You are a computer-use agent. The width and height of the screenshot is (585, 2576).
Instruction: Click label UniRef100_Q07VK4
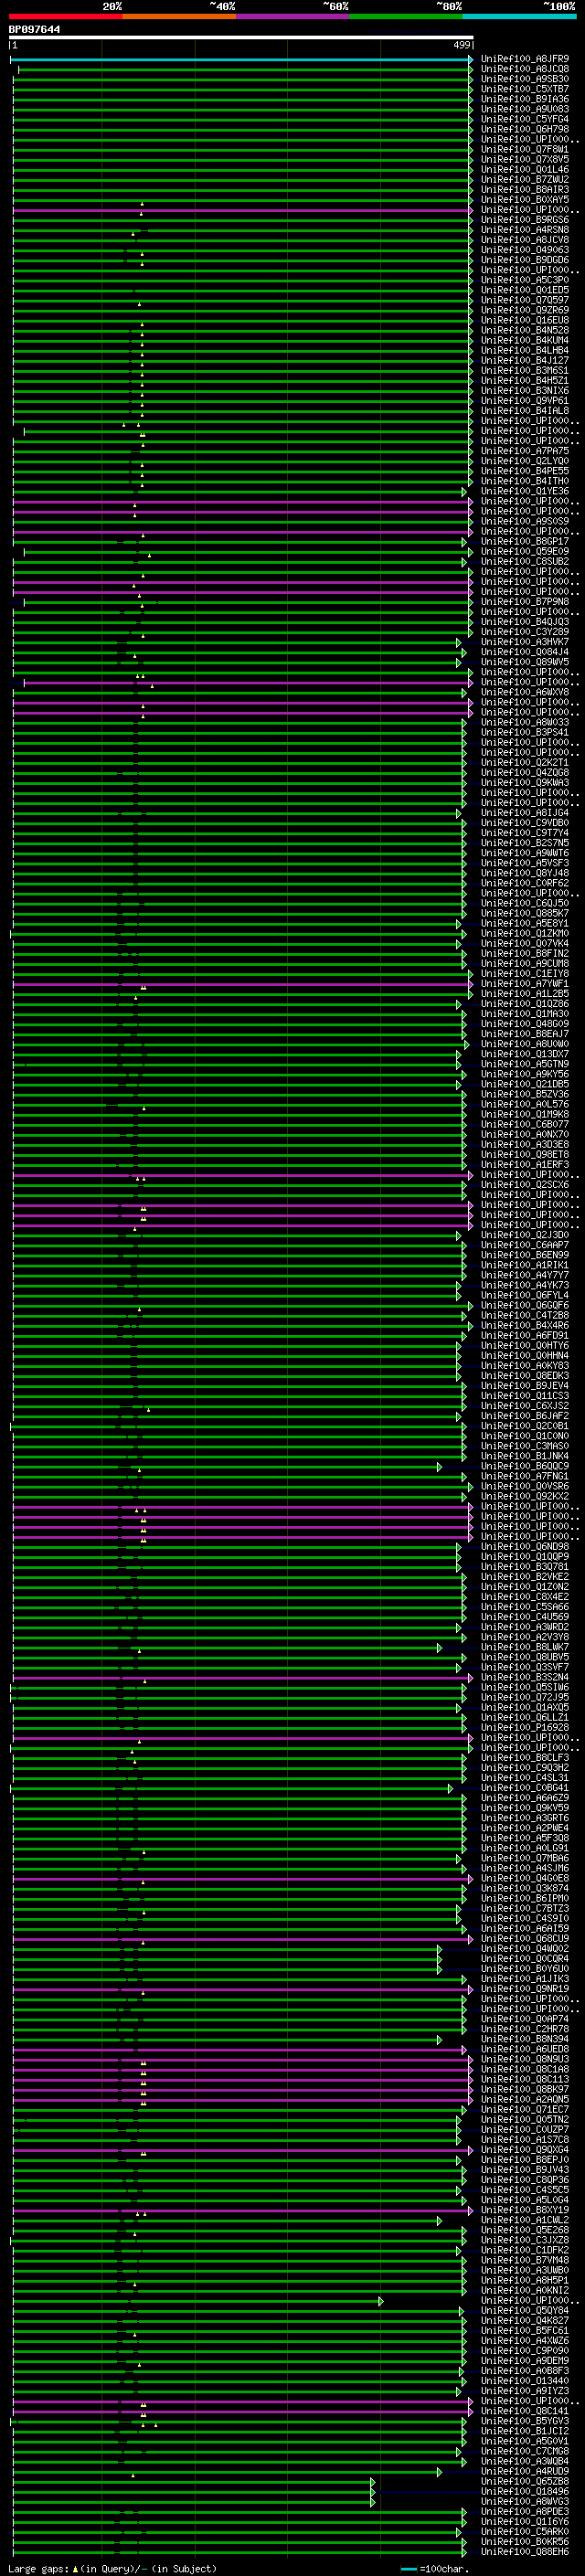(525, 944)
